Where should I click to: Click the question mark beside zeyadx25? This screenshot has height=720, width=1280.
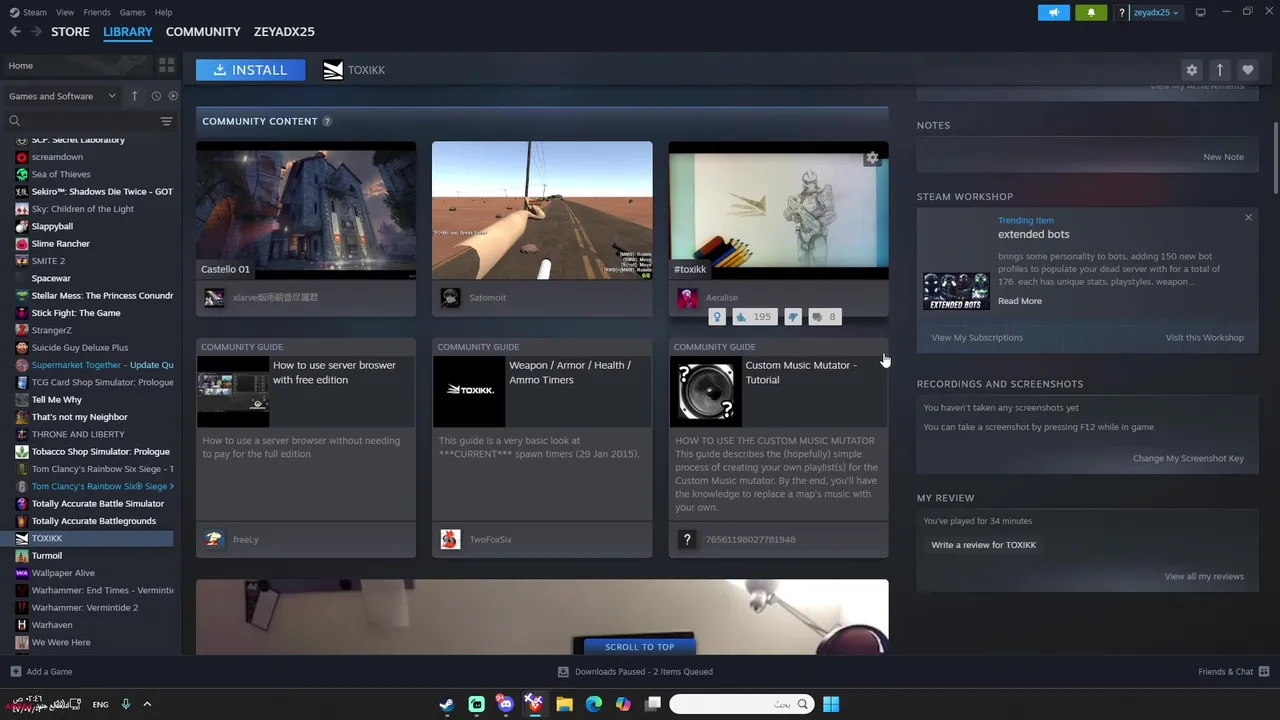click(x=1122, y=13)
